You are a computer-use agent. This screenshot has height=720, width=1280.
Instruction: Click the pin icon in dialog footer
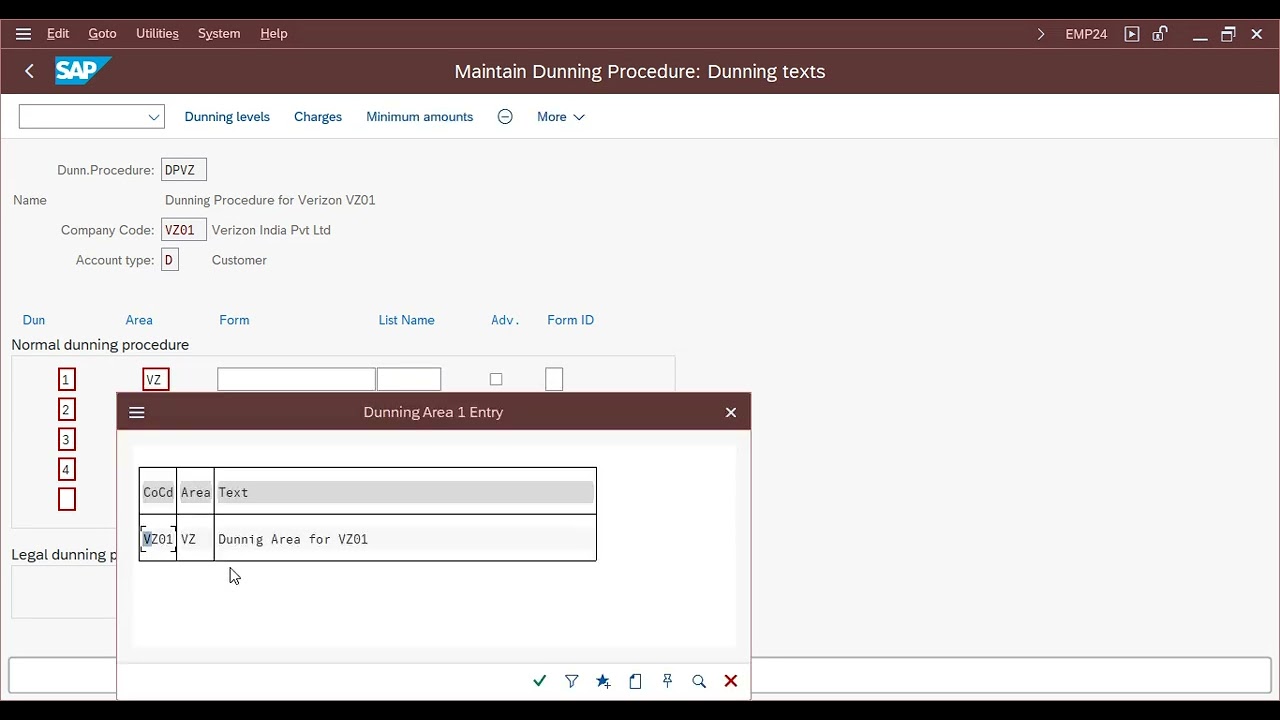tap(667, 681)
